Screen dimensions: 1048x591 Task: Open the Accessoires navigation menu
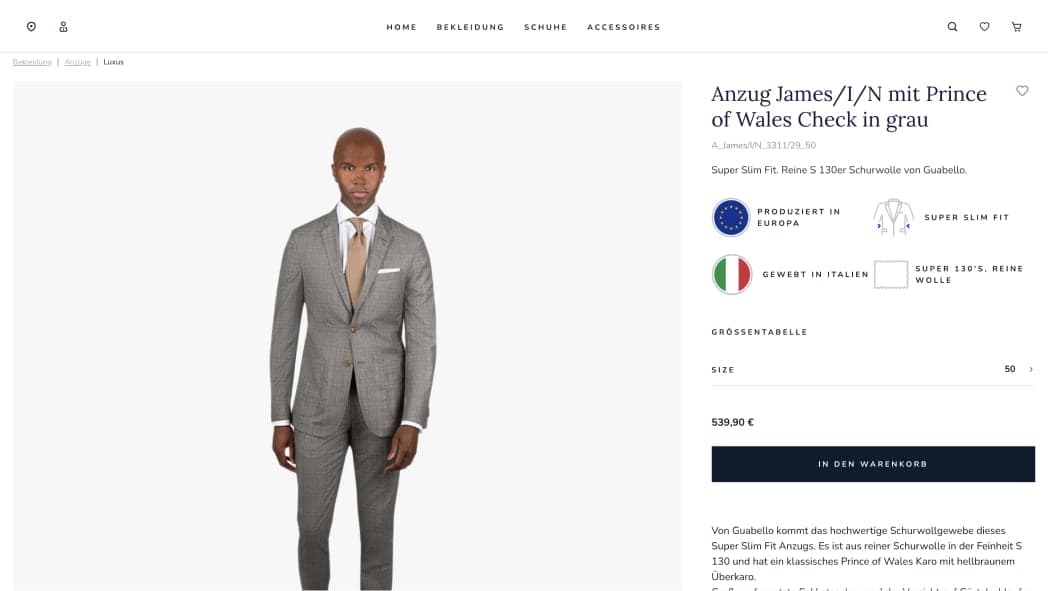click(623, 27)
